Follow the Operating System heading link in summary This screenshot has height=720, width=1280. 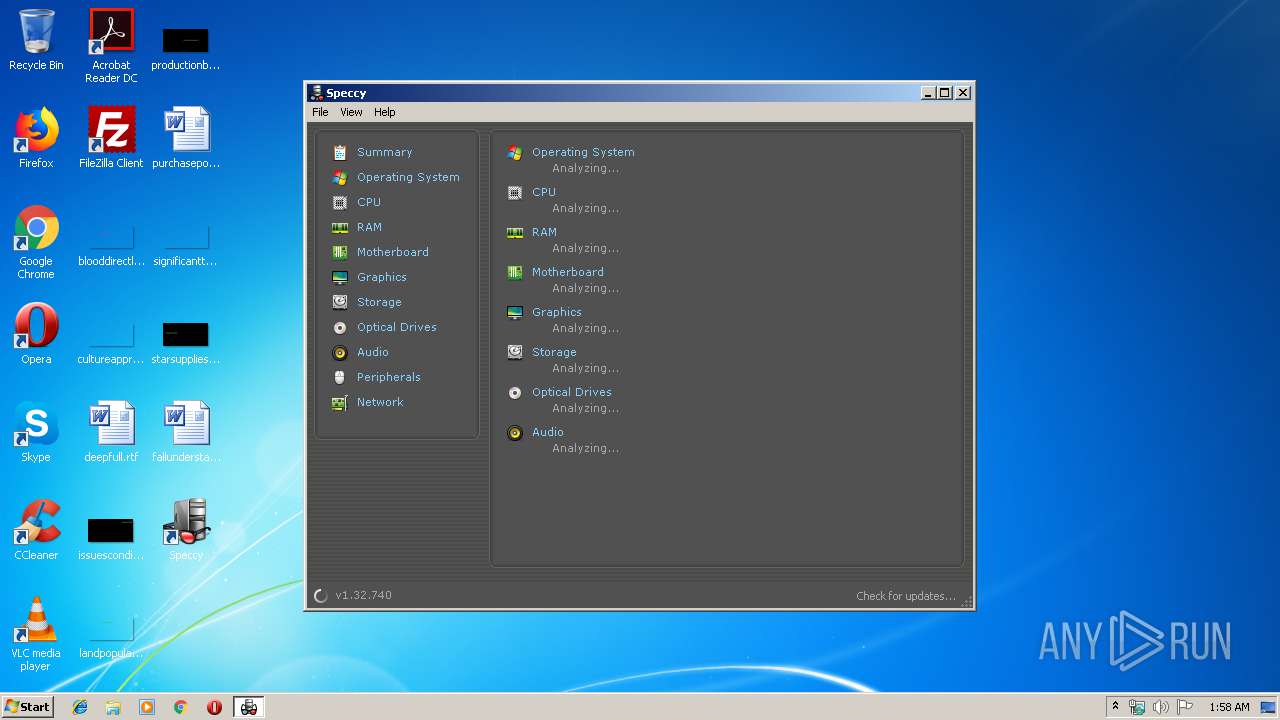point(583,152)
